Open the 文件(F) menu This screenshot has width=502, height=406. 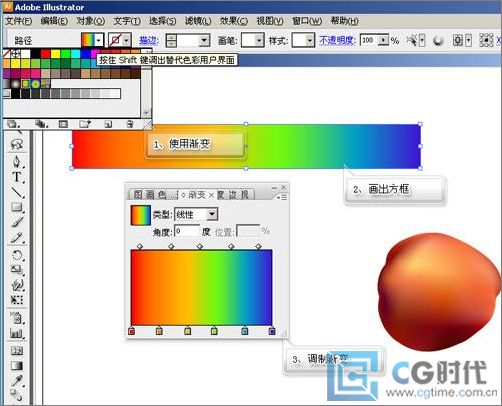tap(19, 21)
